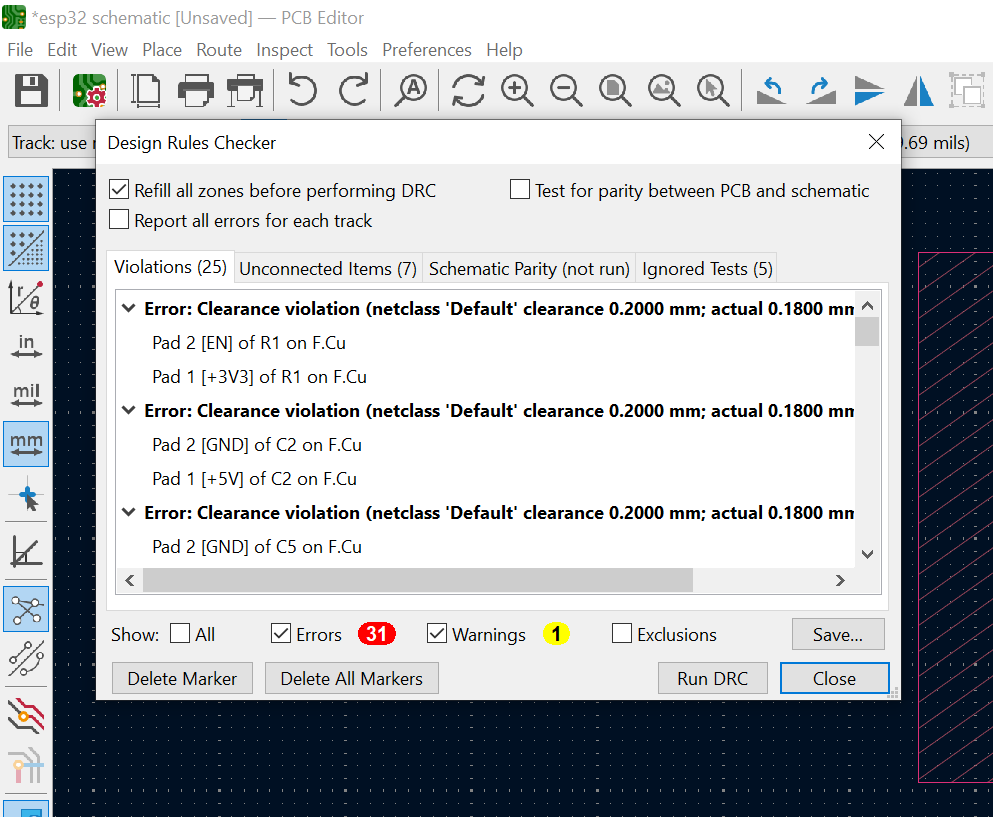This screenshot has height=817, width=993.
Task: Activate the zoom to selection tool
Action: 713,90
